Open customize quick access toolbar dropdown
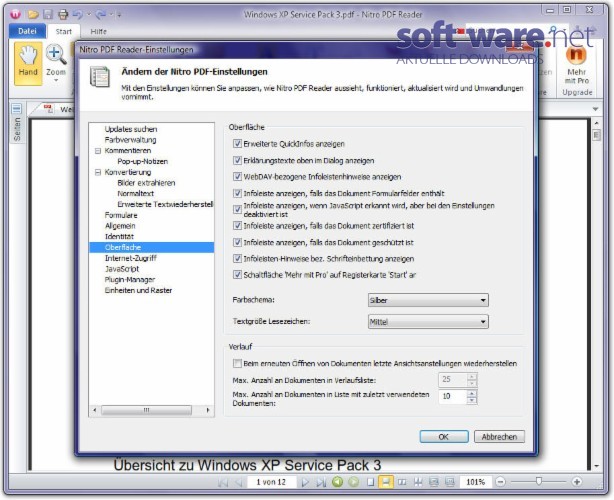 pyautogui.click(x=119, y=15)
